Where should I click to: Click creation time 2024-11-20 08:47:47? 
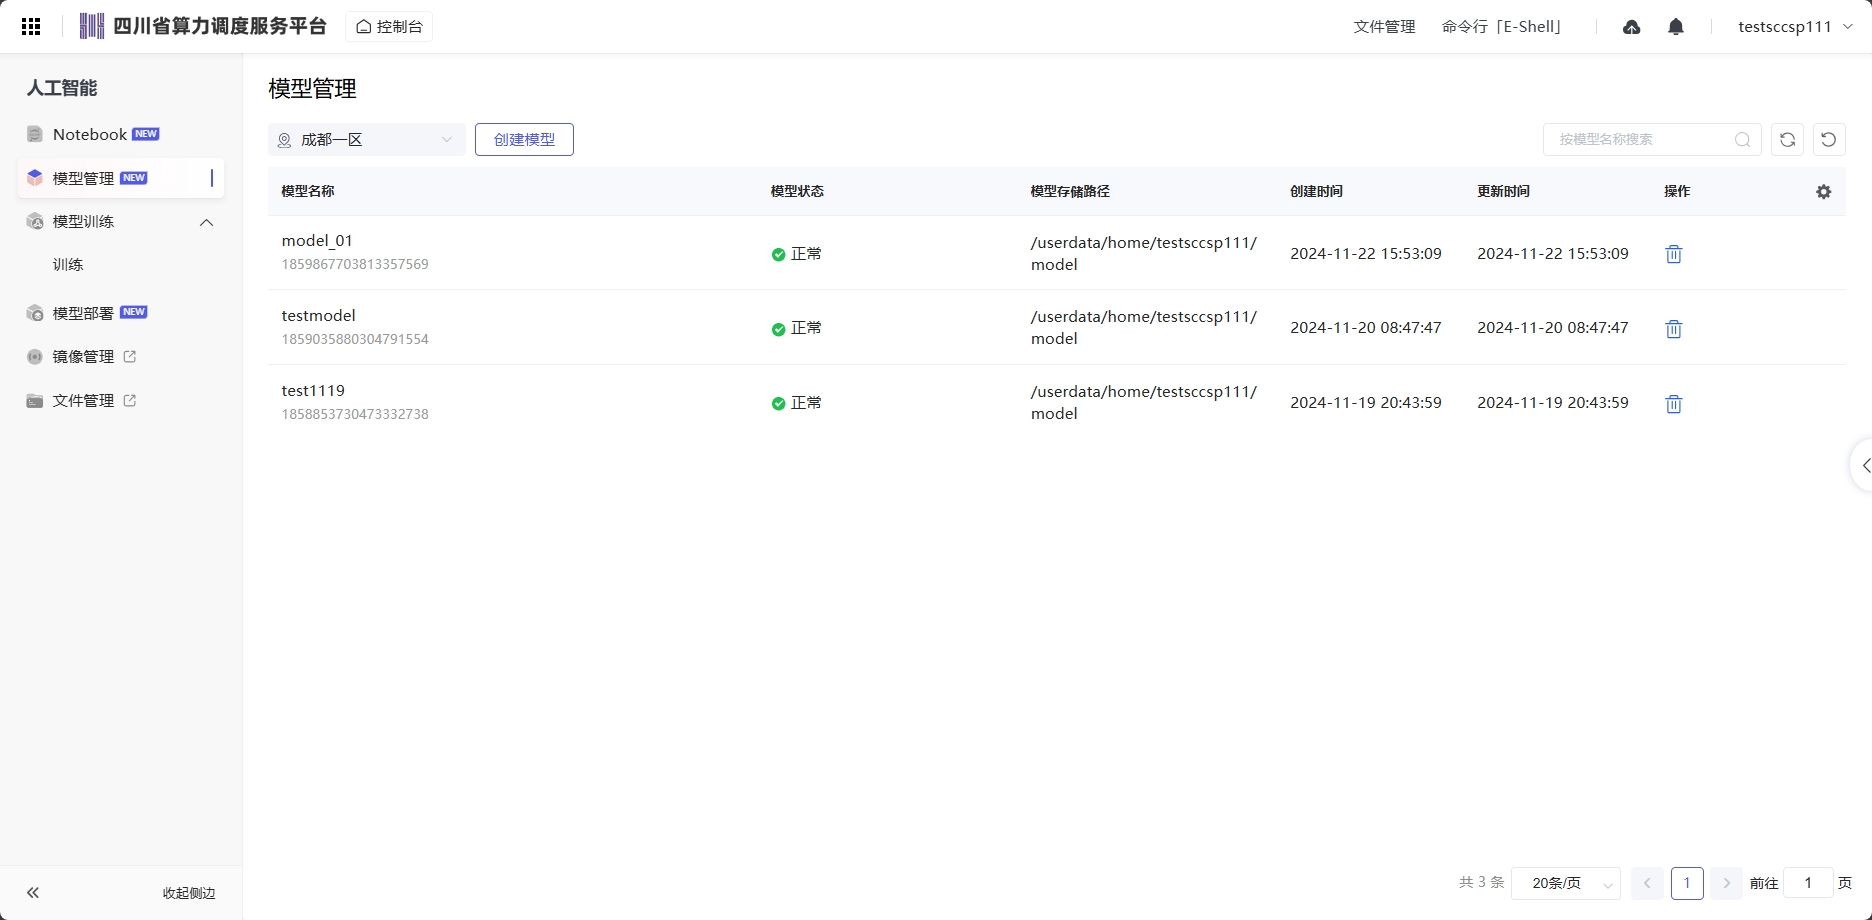pos(1366,328)
